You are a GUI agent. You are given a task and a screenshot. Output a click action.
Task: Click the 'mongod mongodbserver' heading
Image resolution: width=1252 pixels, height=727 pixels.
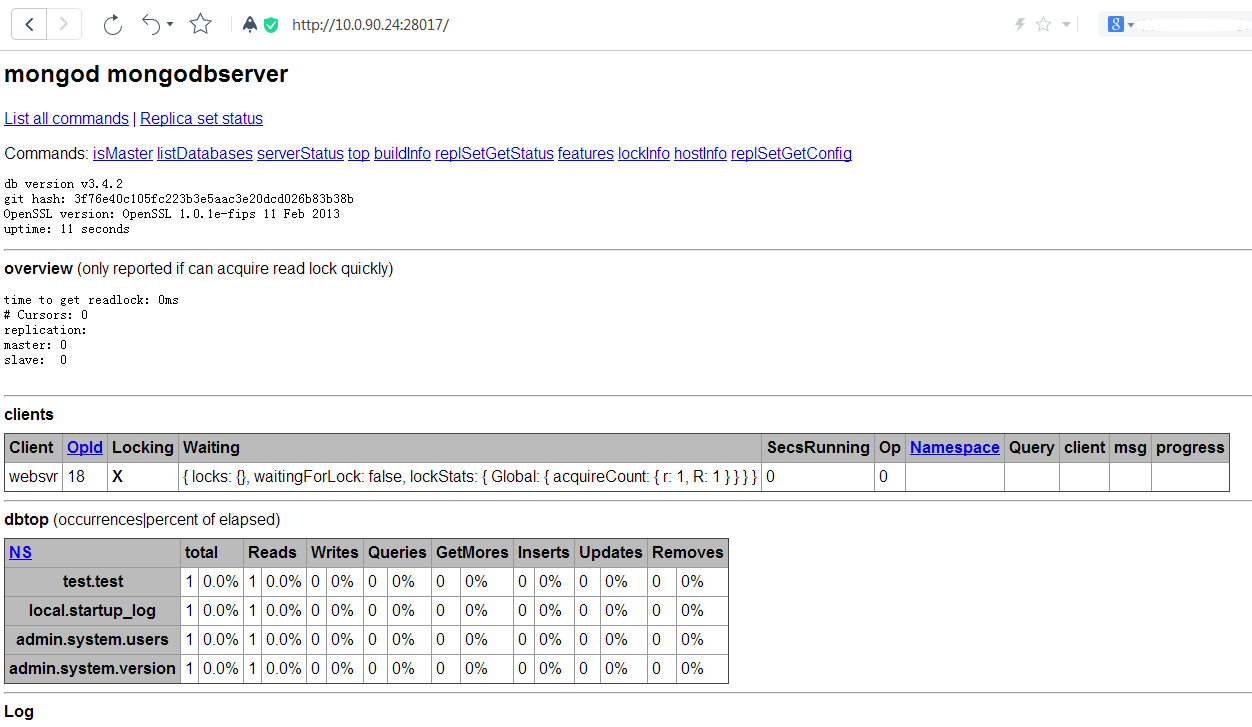[146, 74]
